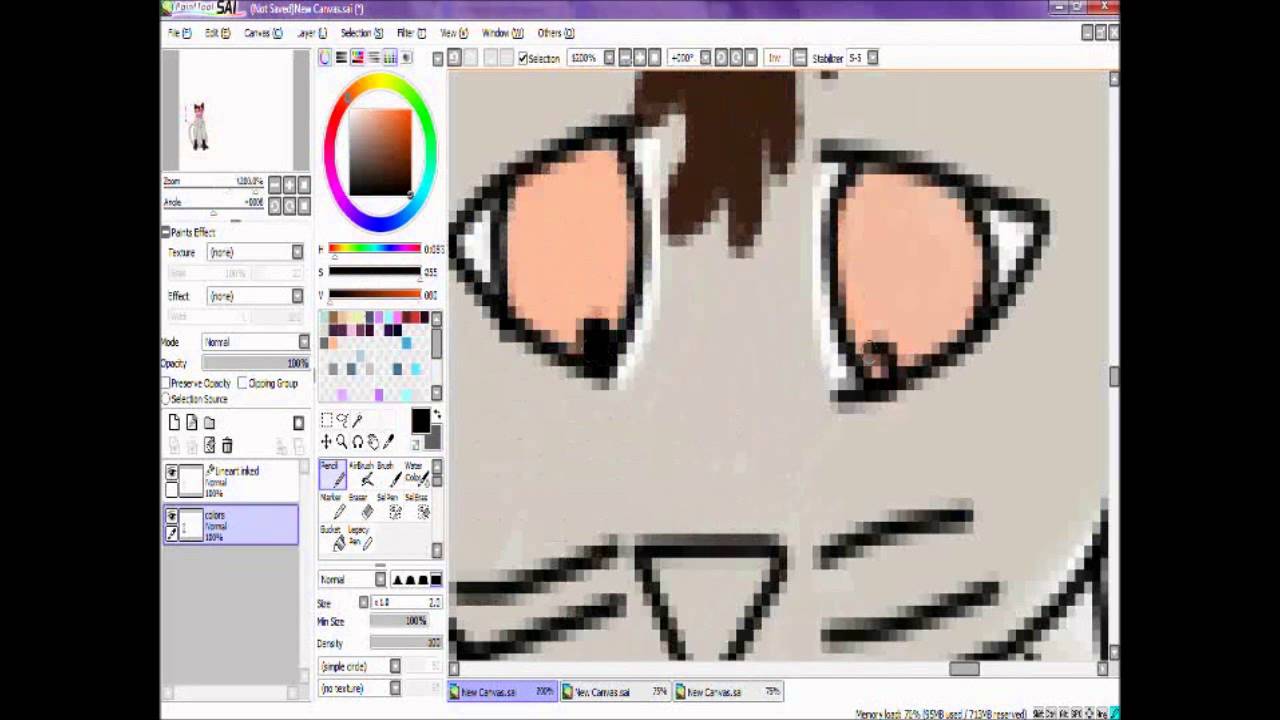
Task: Open the Canvas menu
Action: (263, 33)
